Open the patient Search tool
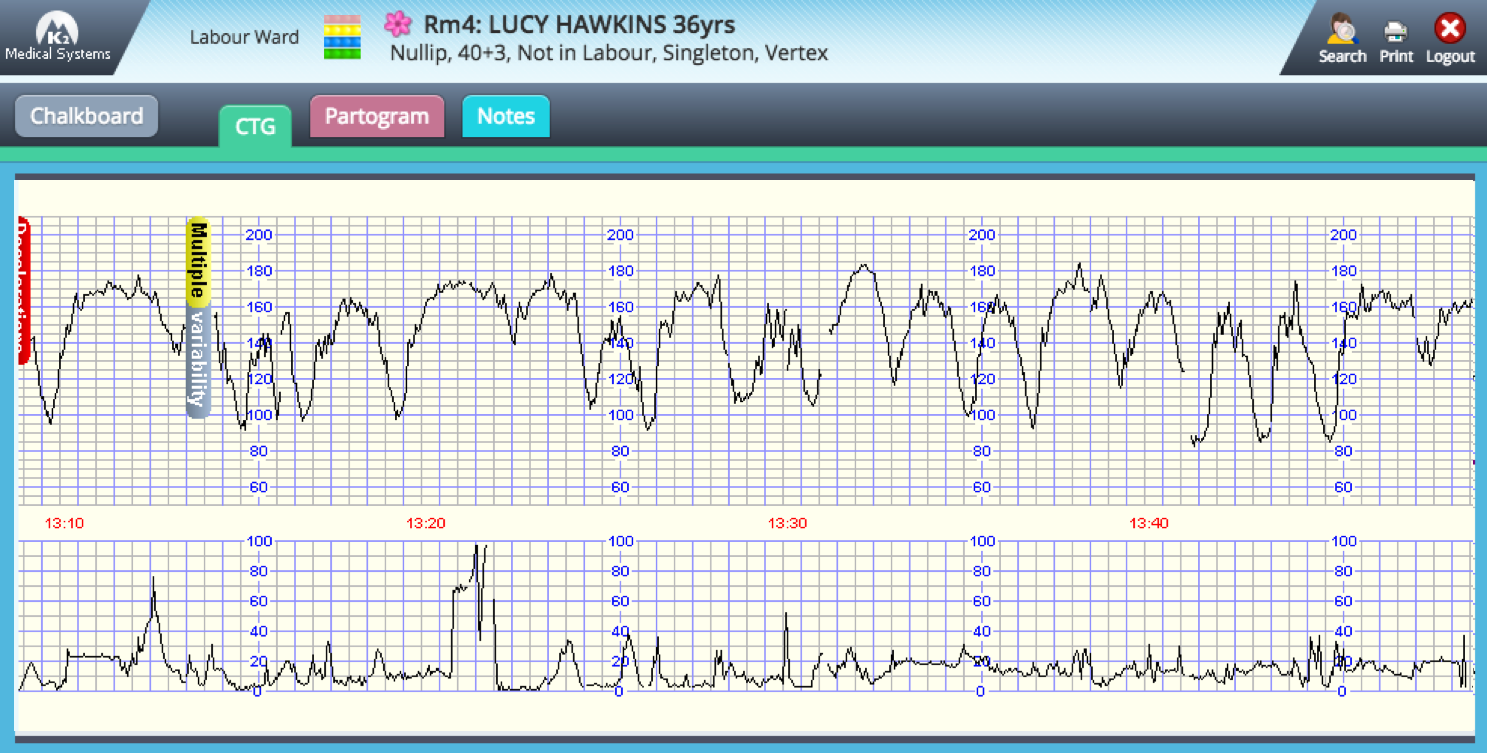The width and height of the screenshot is (1487, 754). coord(1342,39)
